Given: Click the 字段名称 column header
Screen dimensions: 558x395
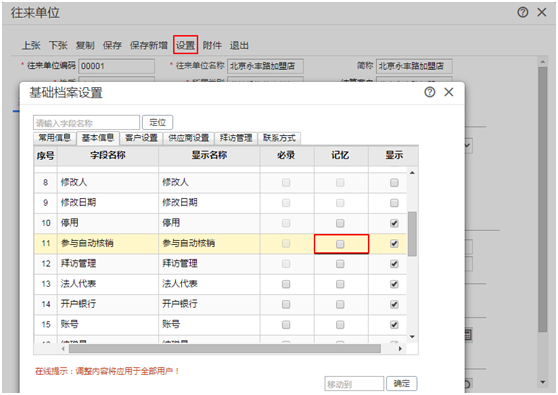Looking at the screenshot, I should point(108,156).
